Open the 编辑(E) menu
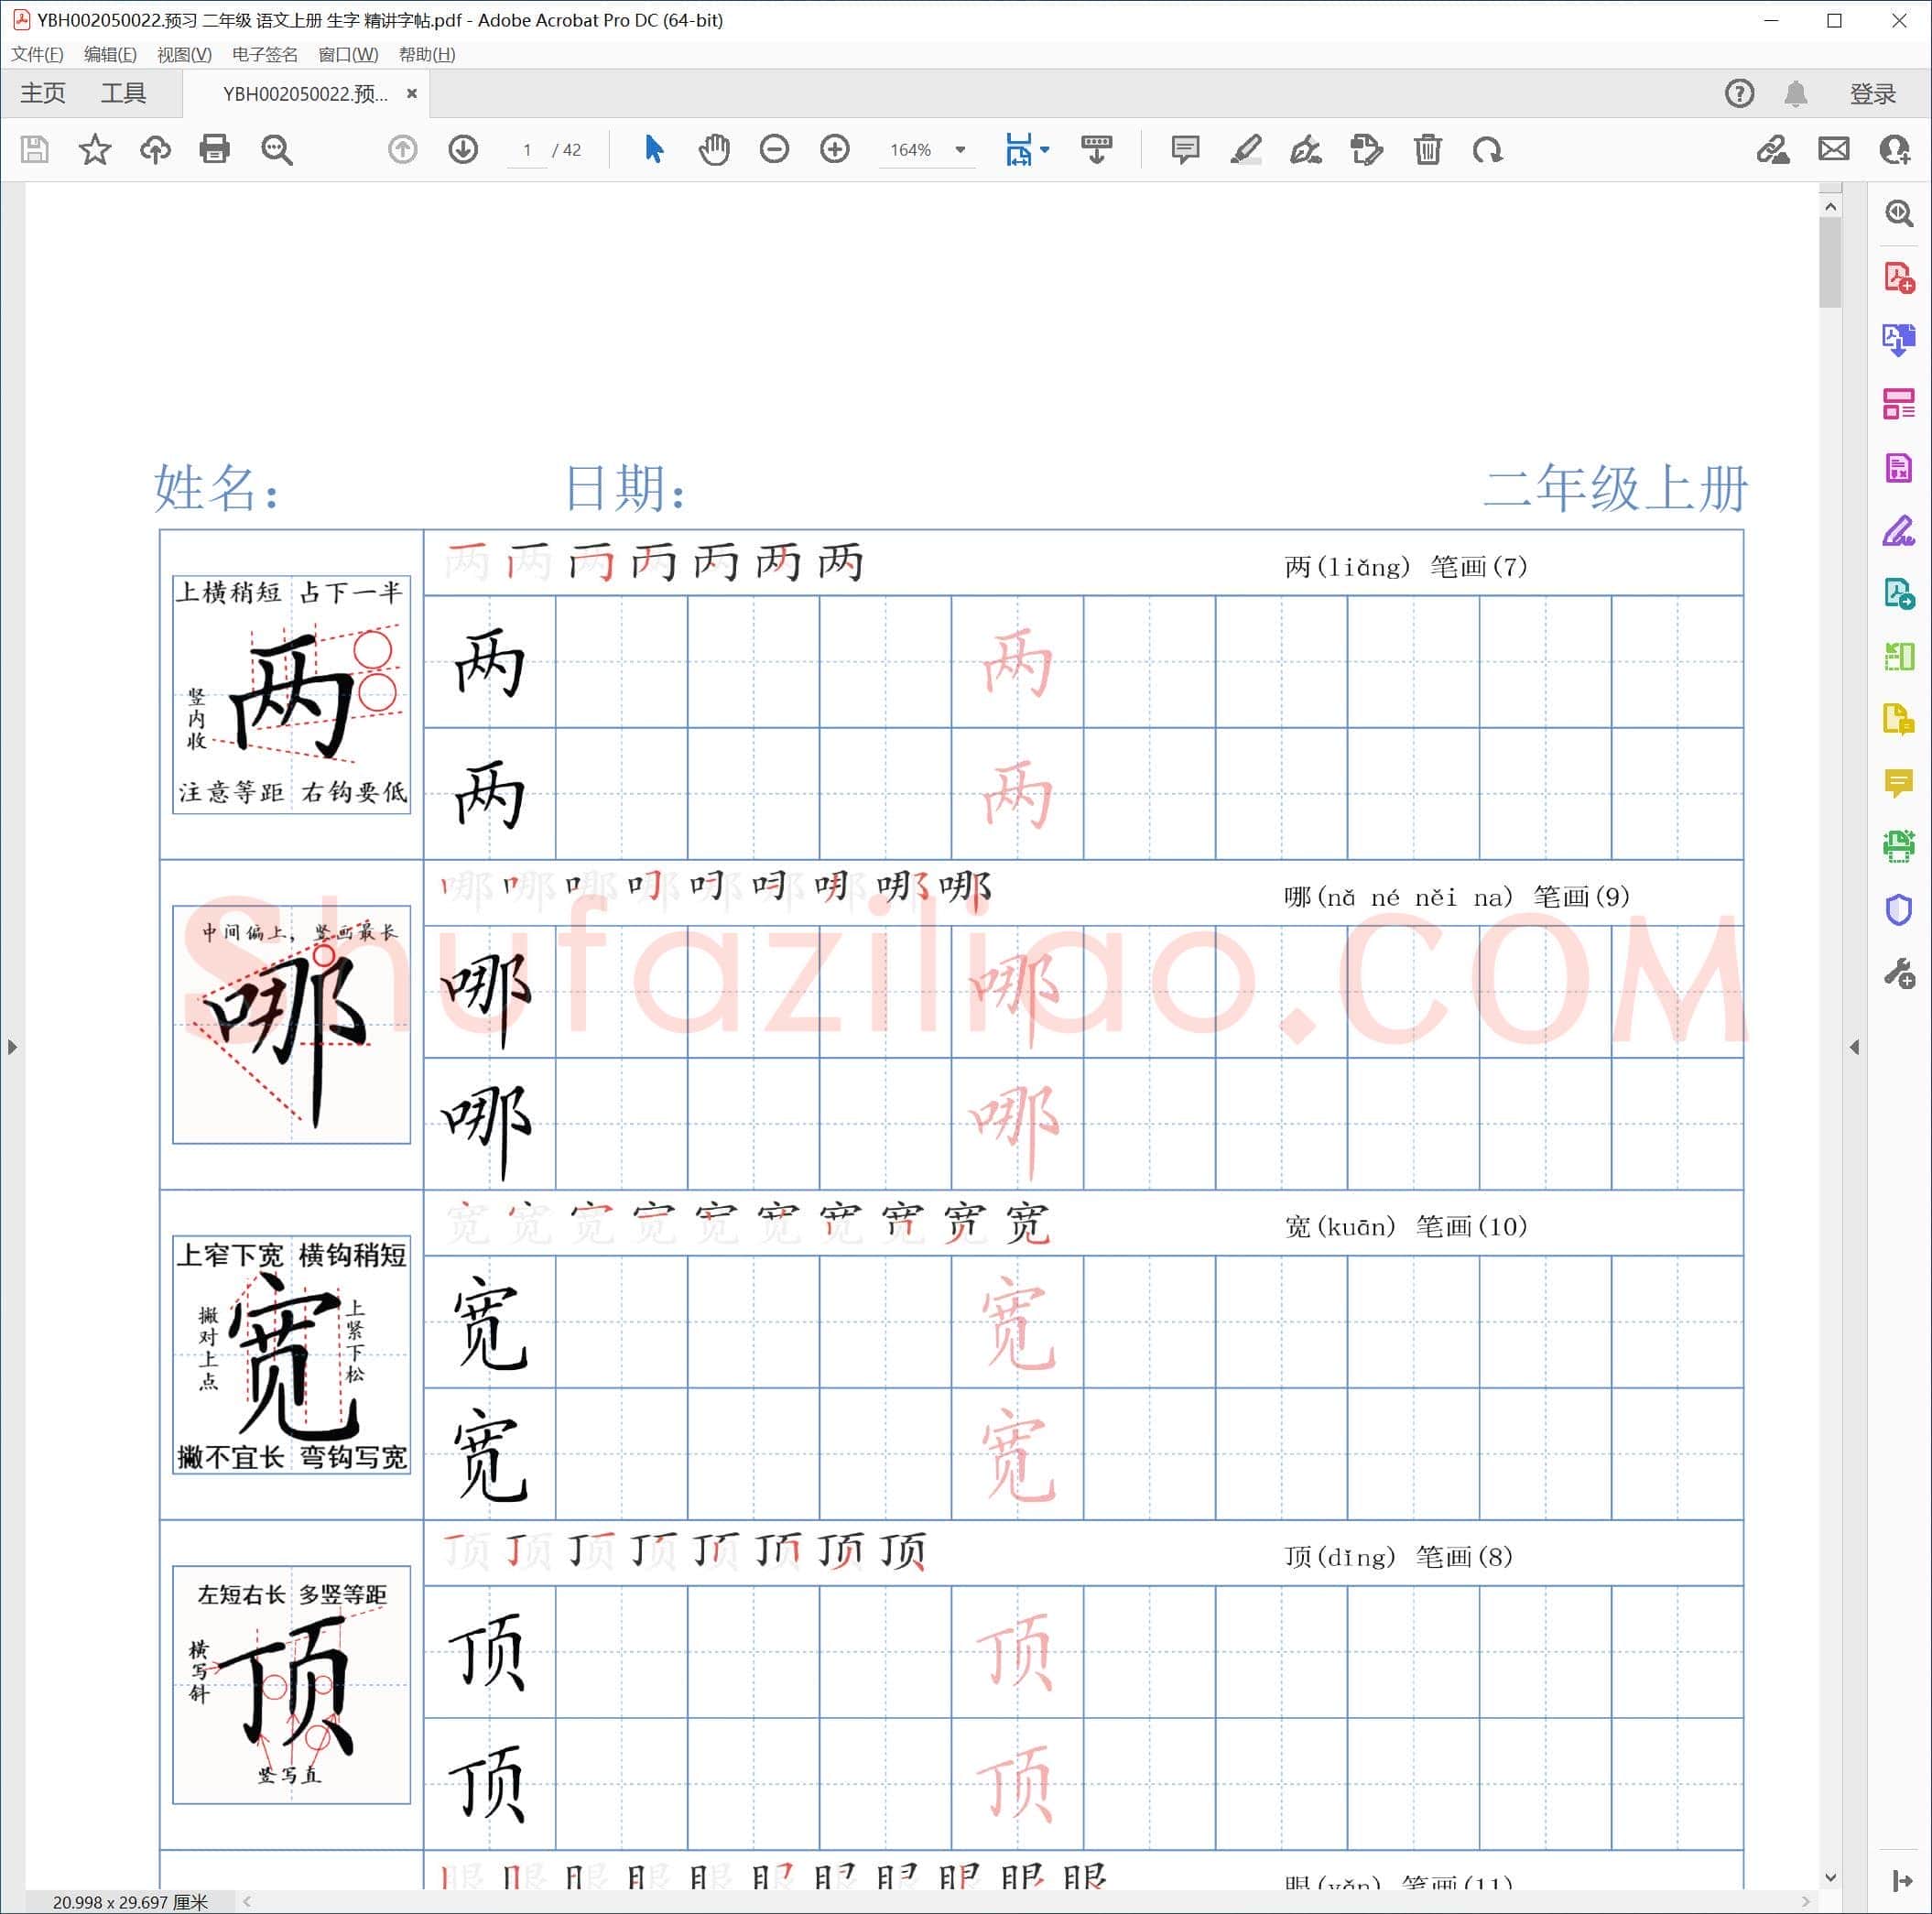1932x1914 pixels. pyautogui.click(x=110, y=54)
